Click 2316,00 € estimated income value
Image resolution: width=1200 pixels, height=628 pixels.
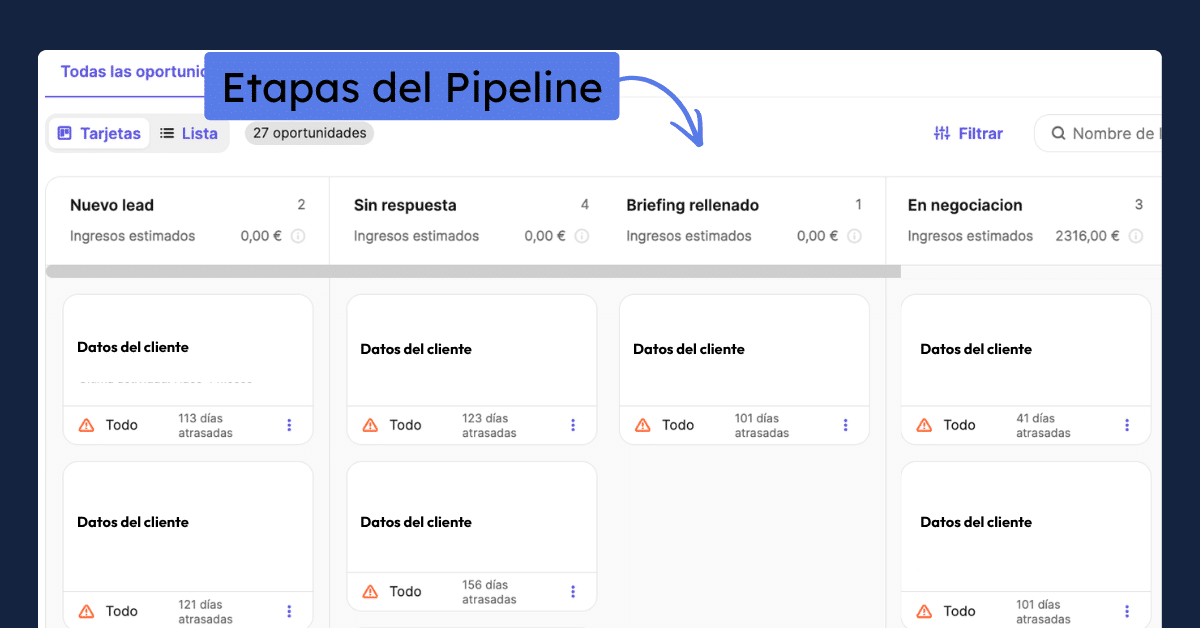click(1087, 236)
